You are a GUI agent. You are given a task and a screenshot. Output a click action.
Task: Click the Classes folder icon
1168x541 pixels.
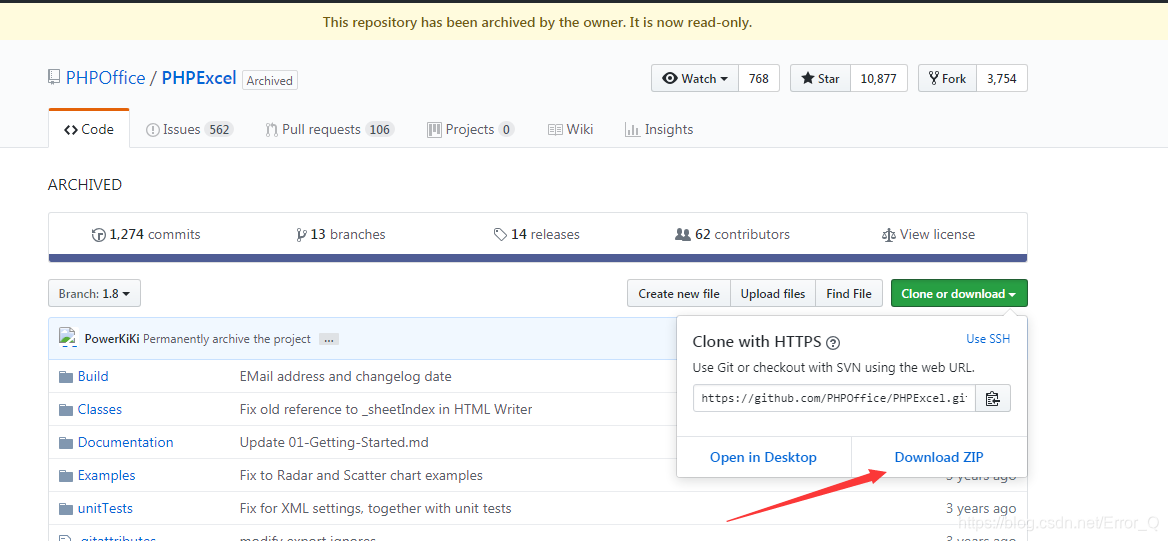(x=66, y=409)
